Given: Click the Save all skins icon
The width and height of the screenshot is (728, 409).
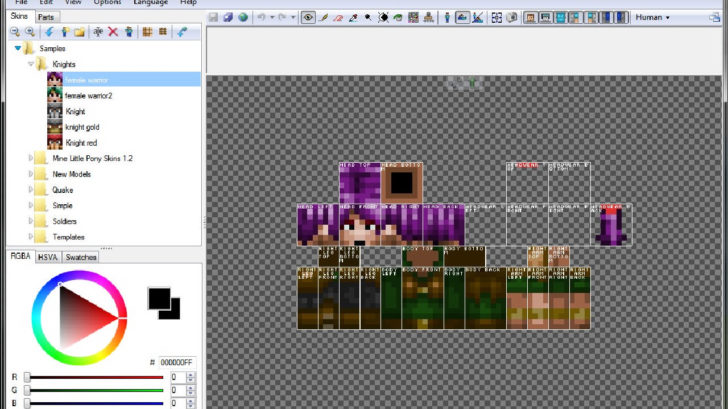Looking at the screenshot, I should point(228,18).
